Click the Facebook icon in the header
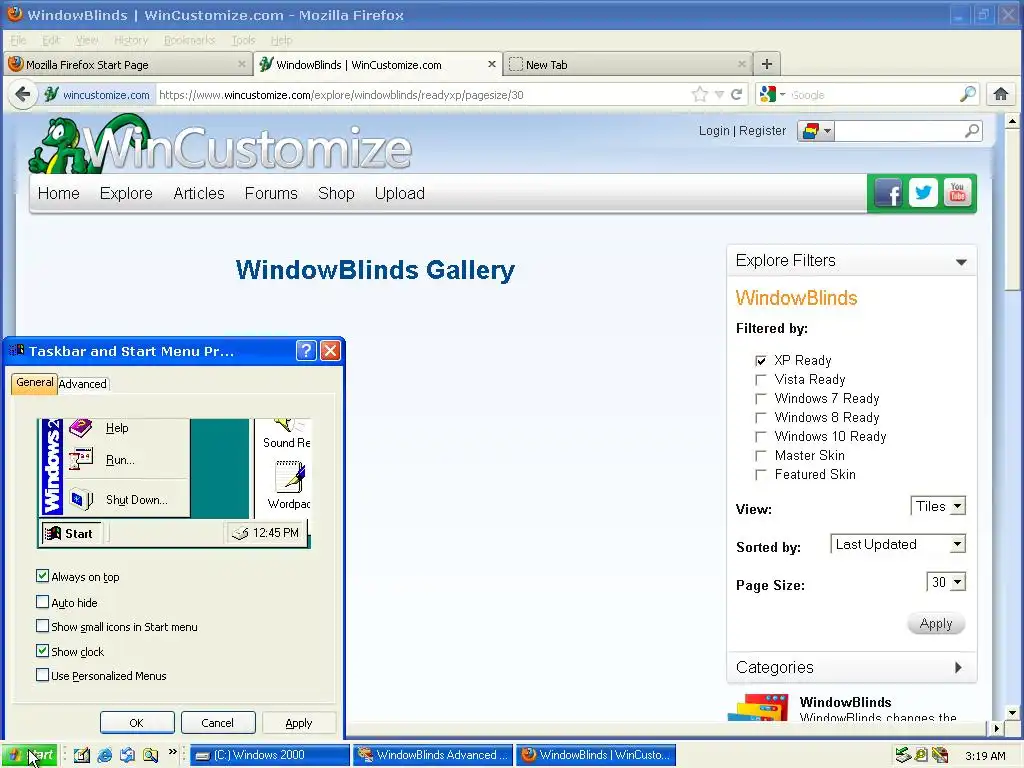Screen dimensions: 1024x768 (889, 193)
